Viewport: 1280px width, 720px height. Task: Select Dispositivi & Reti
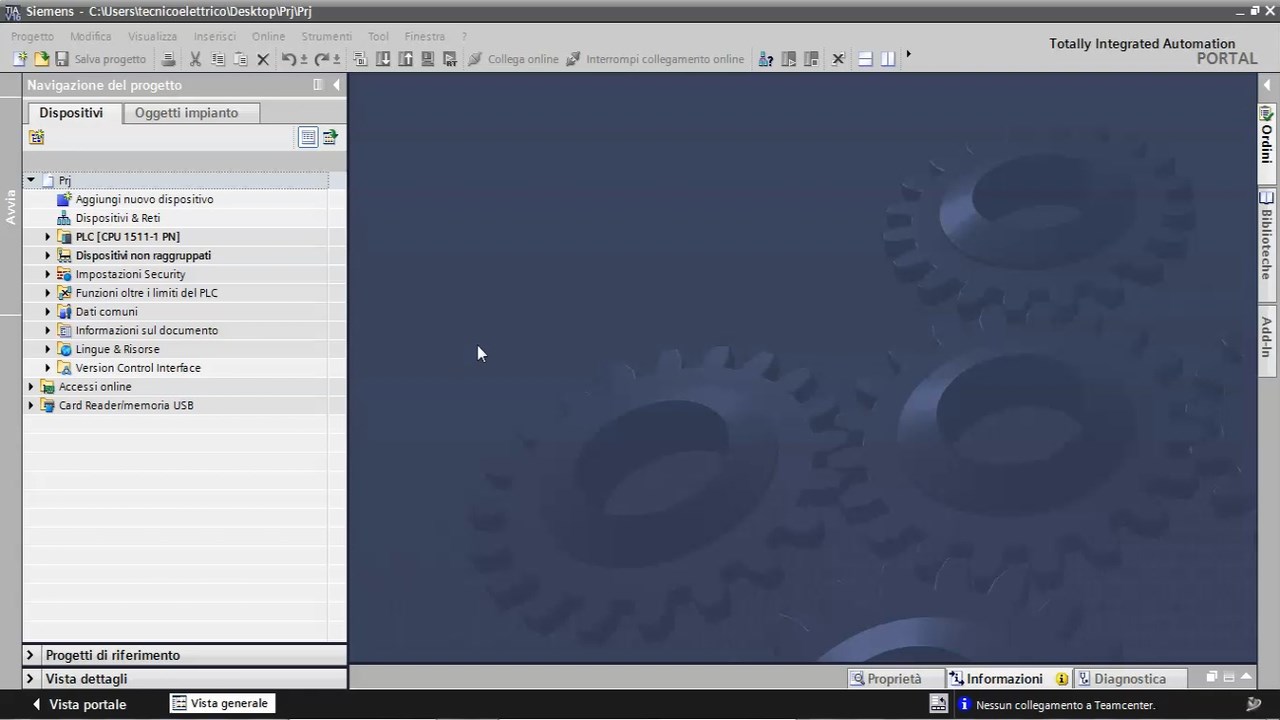click(117, 218)
